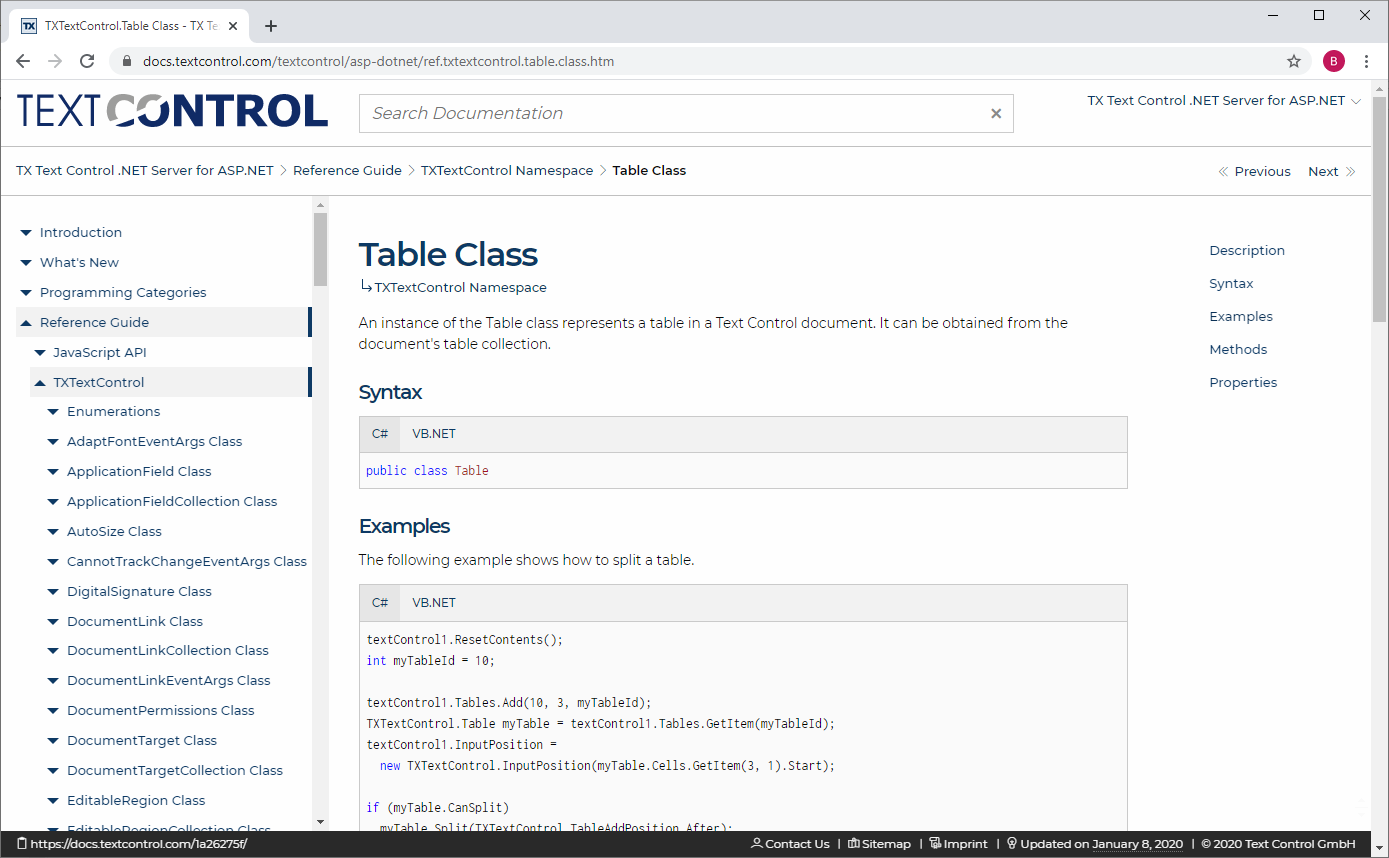The image size is (1389, 858).
Task: Open TX Text Control .NET Server breadcrumb
Action: click(145, 171)
